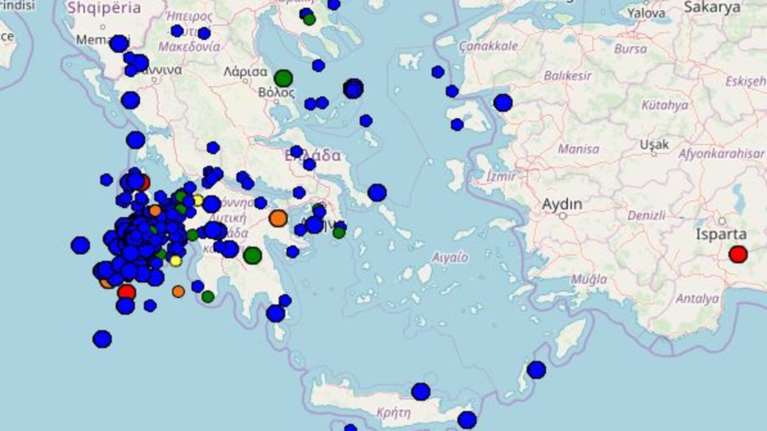Select the Κρήτη label on Crete
This screenshot has height=431, width=767.
click(x=394, y=412)
